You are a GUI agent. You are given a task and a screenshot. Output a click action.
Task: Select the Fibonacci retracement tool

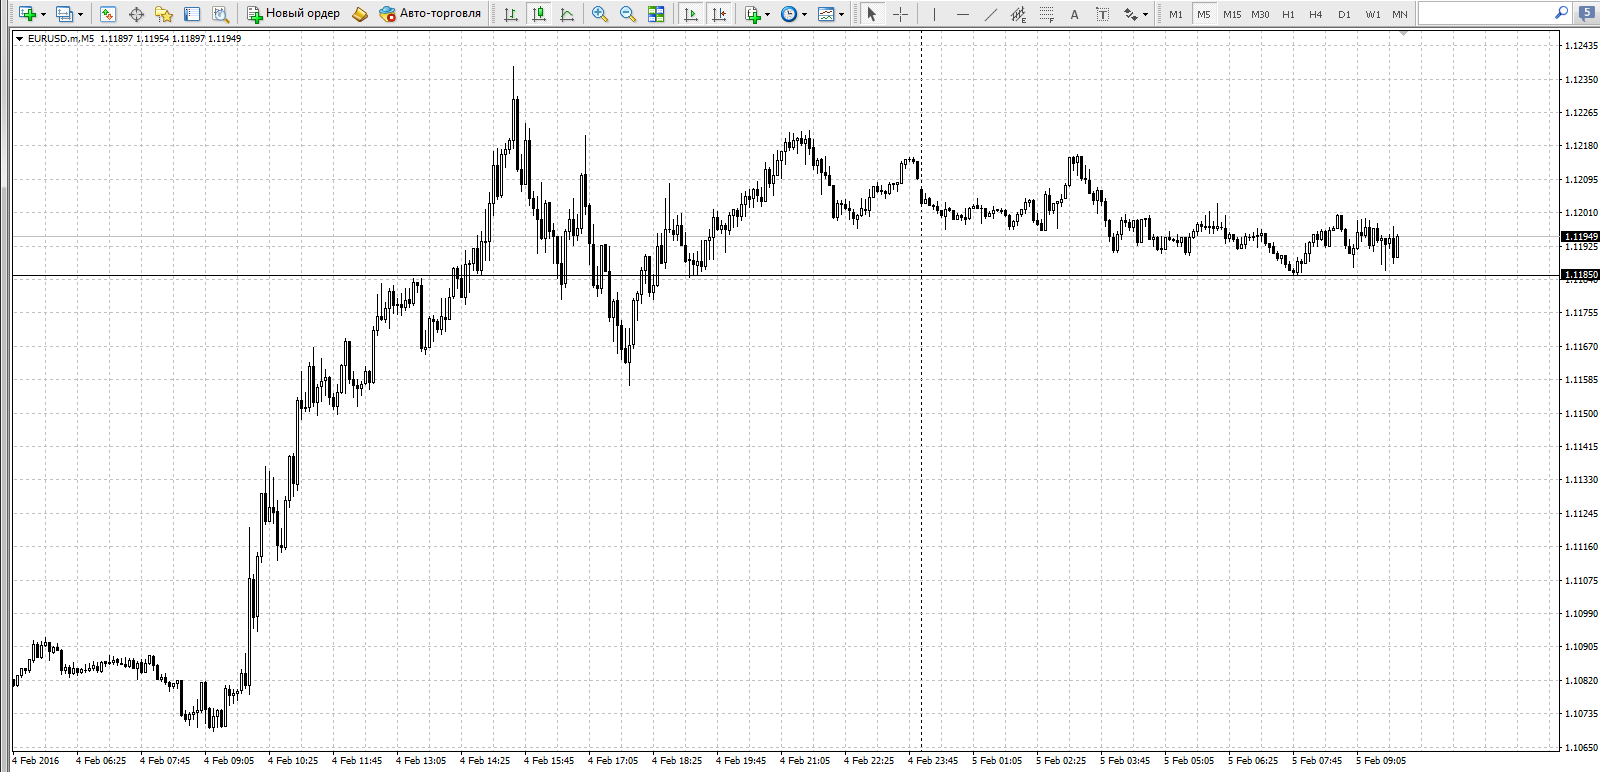1046,14
